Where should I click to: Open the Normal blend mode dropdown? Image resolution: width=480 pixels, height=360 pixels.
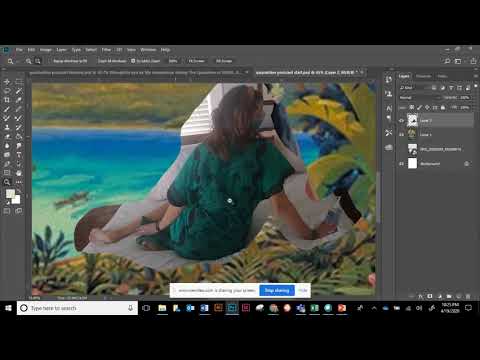(x=420, y=98)
